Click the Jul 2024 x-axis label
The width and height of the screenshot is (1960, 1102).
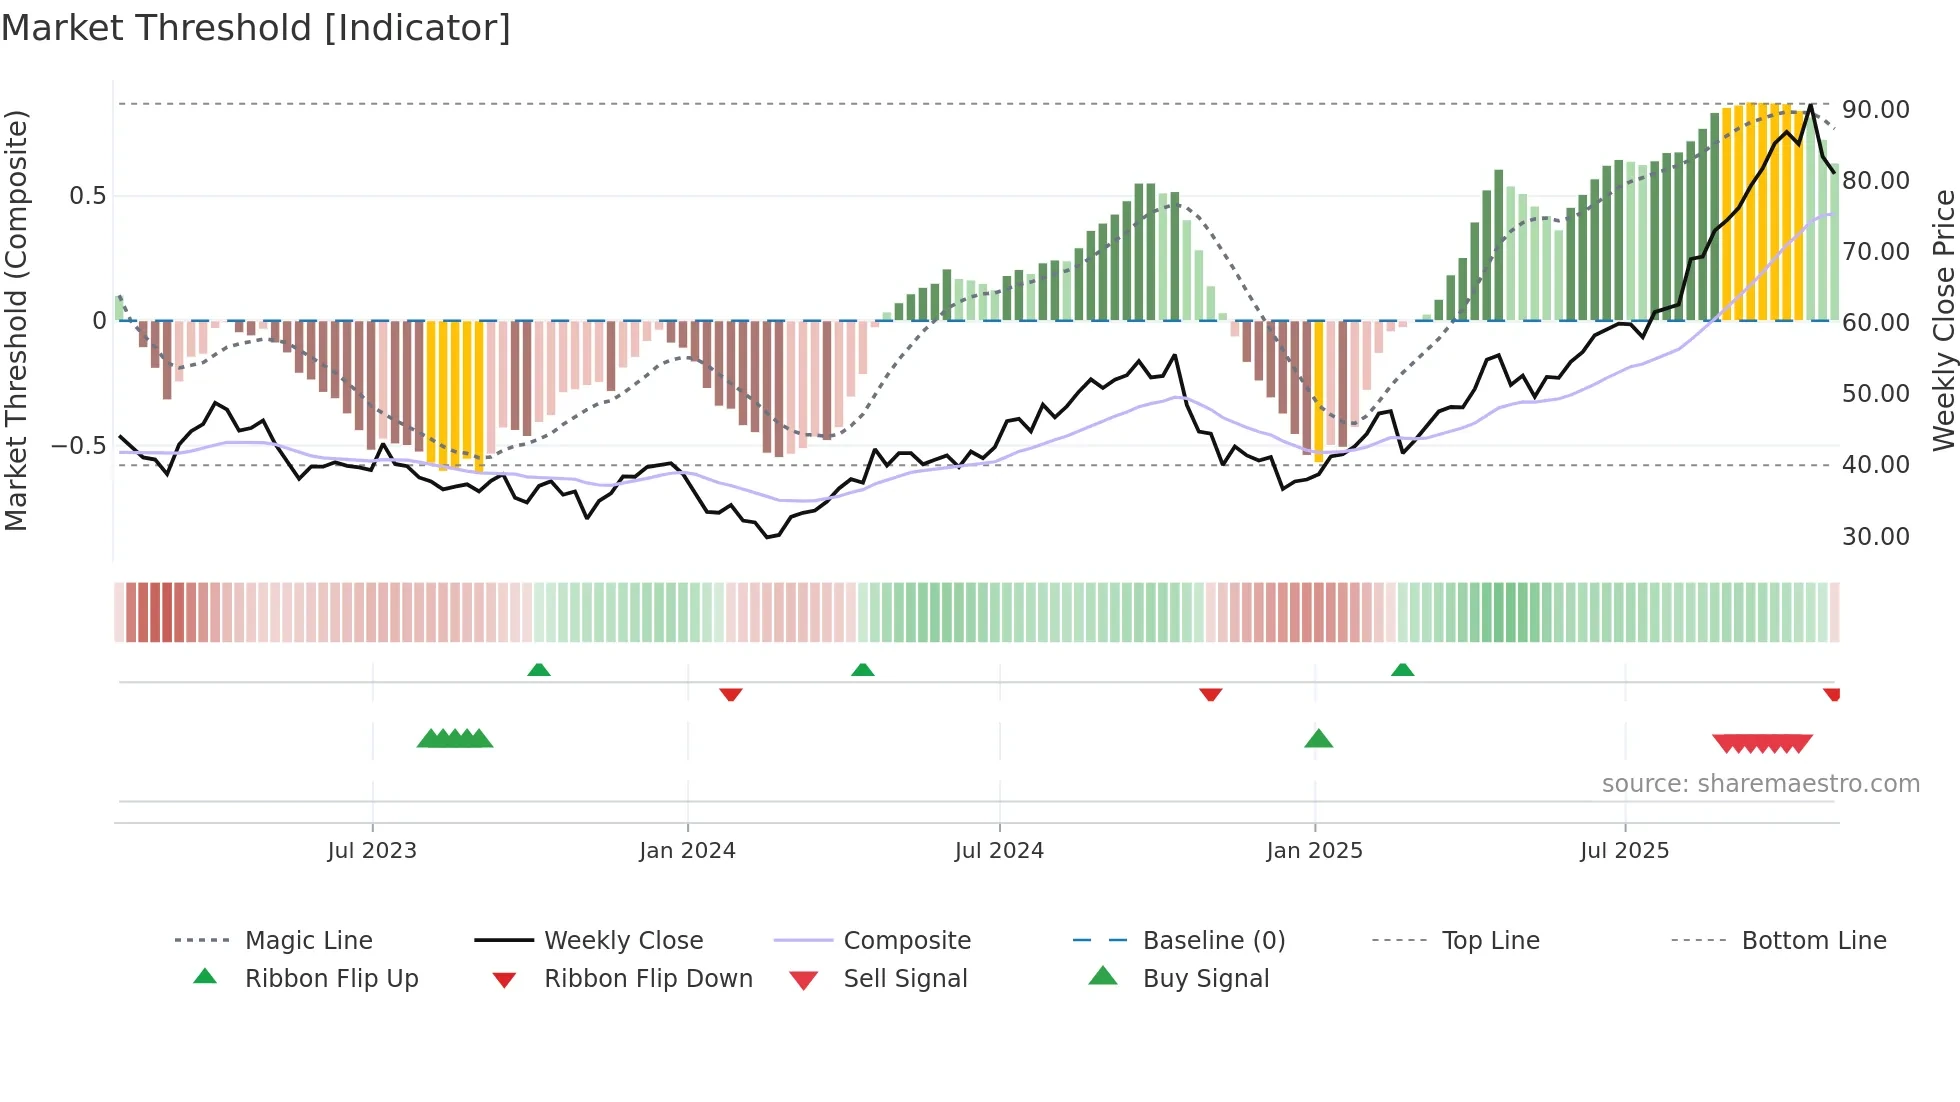pos(999,851)
